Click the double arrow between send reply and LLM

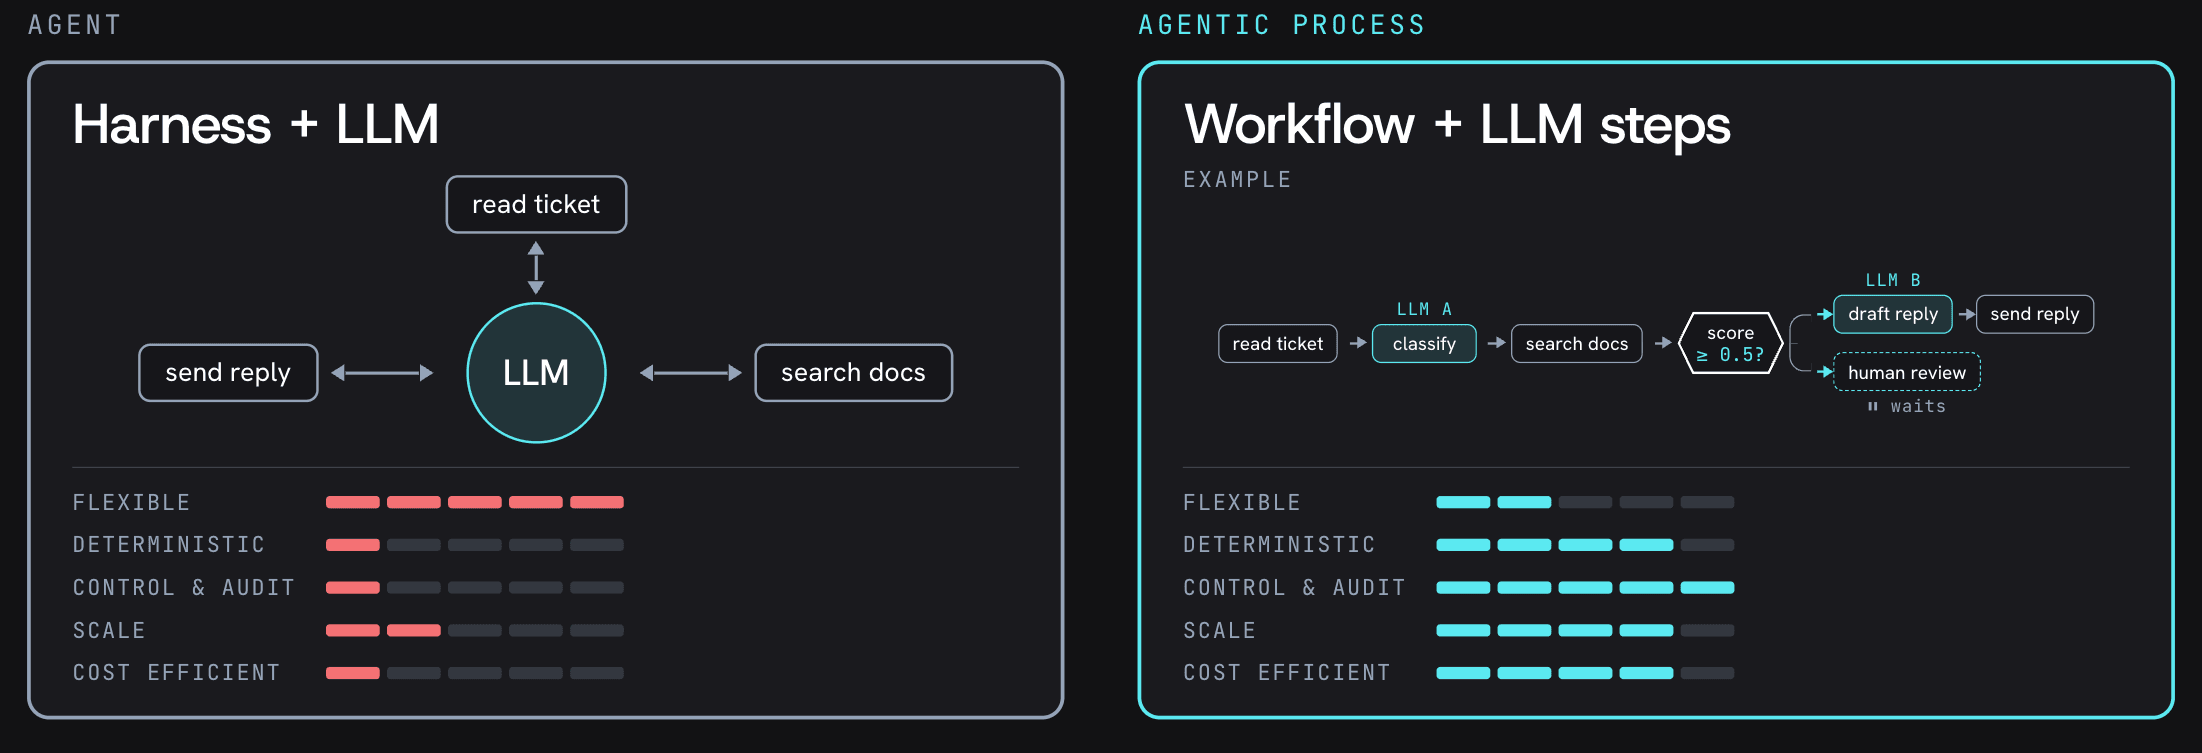tap(382, 373)
